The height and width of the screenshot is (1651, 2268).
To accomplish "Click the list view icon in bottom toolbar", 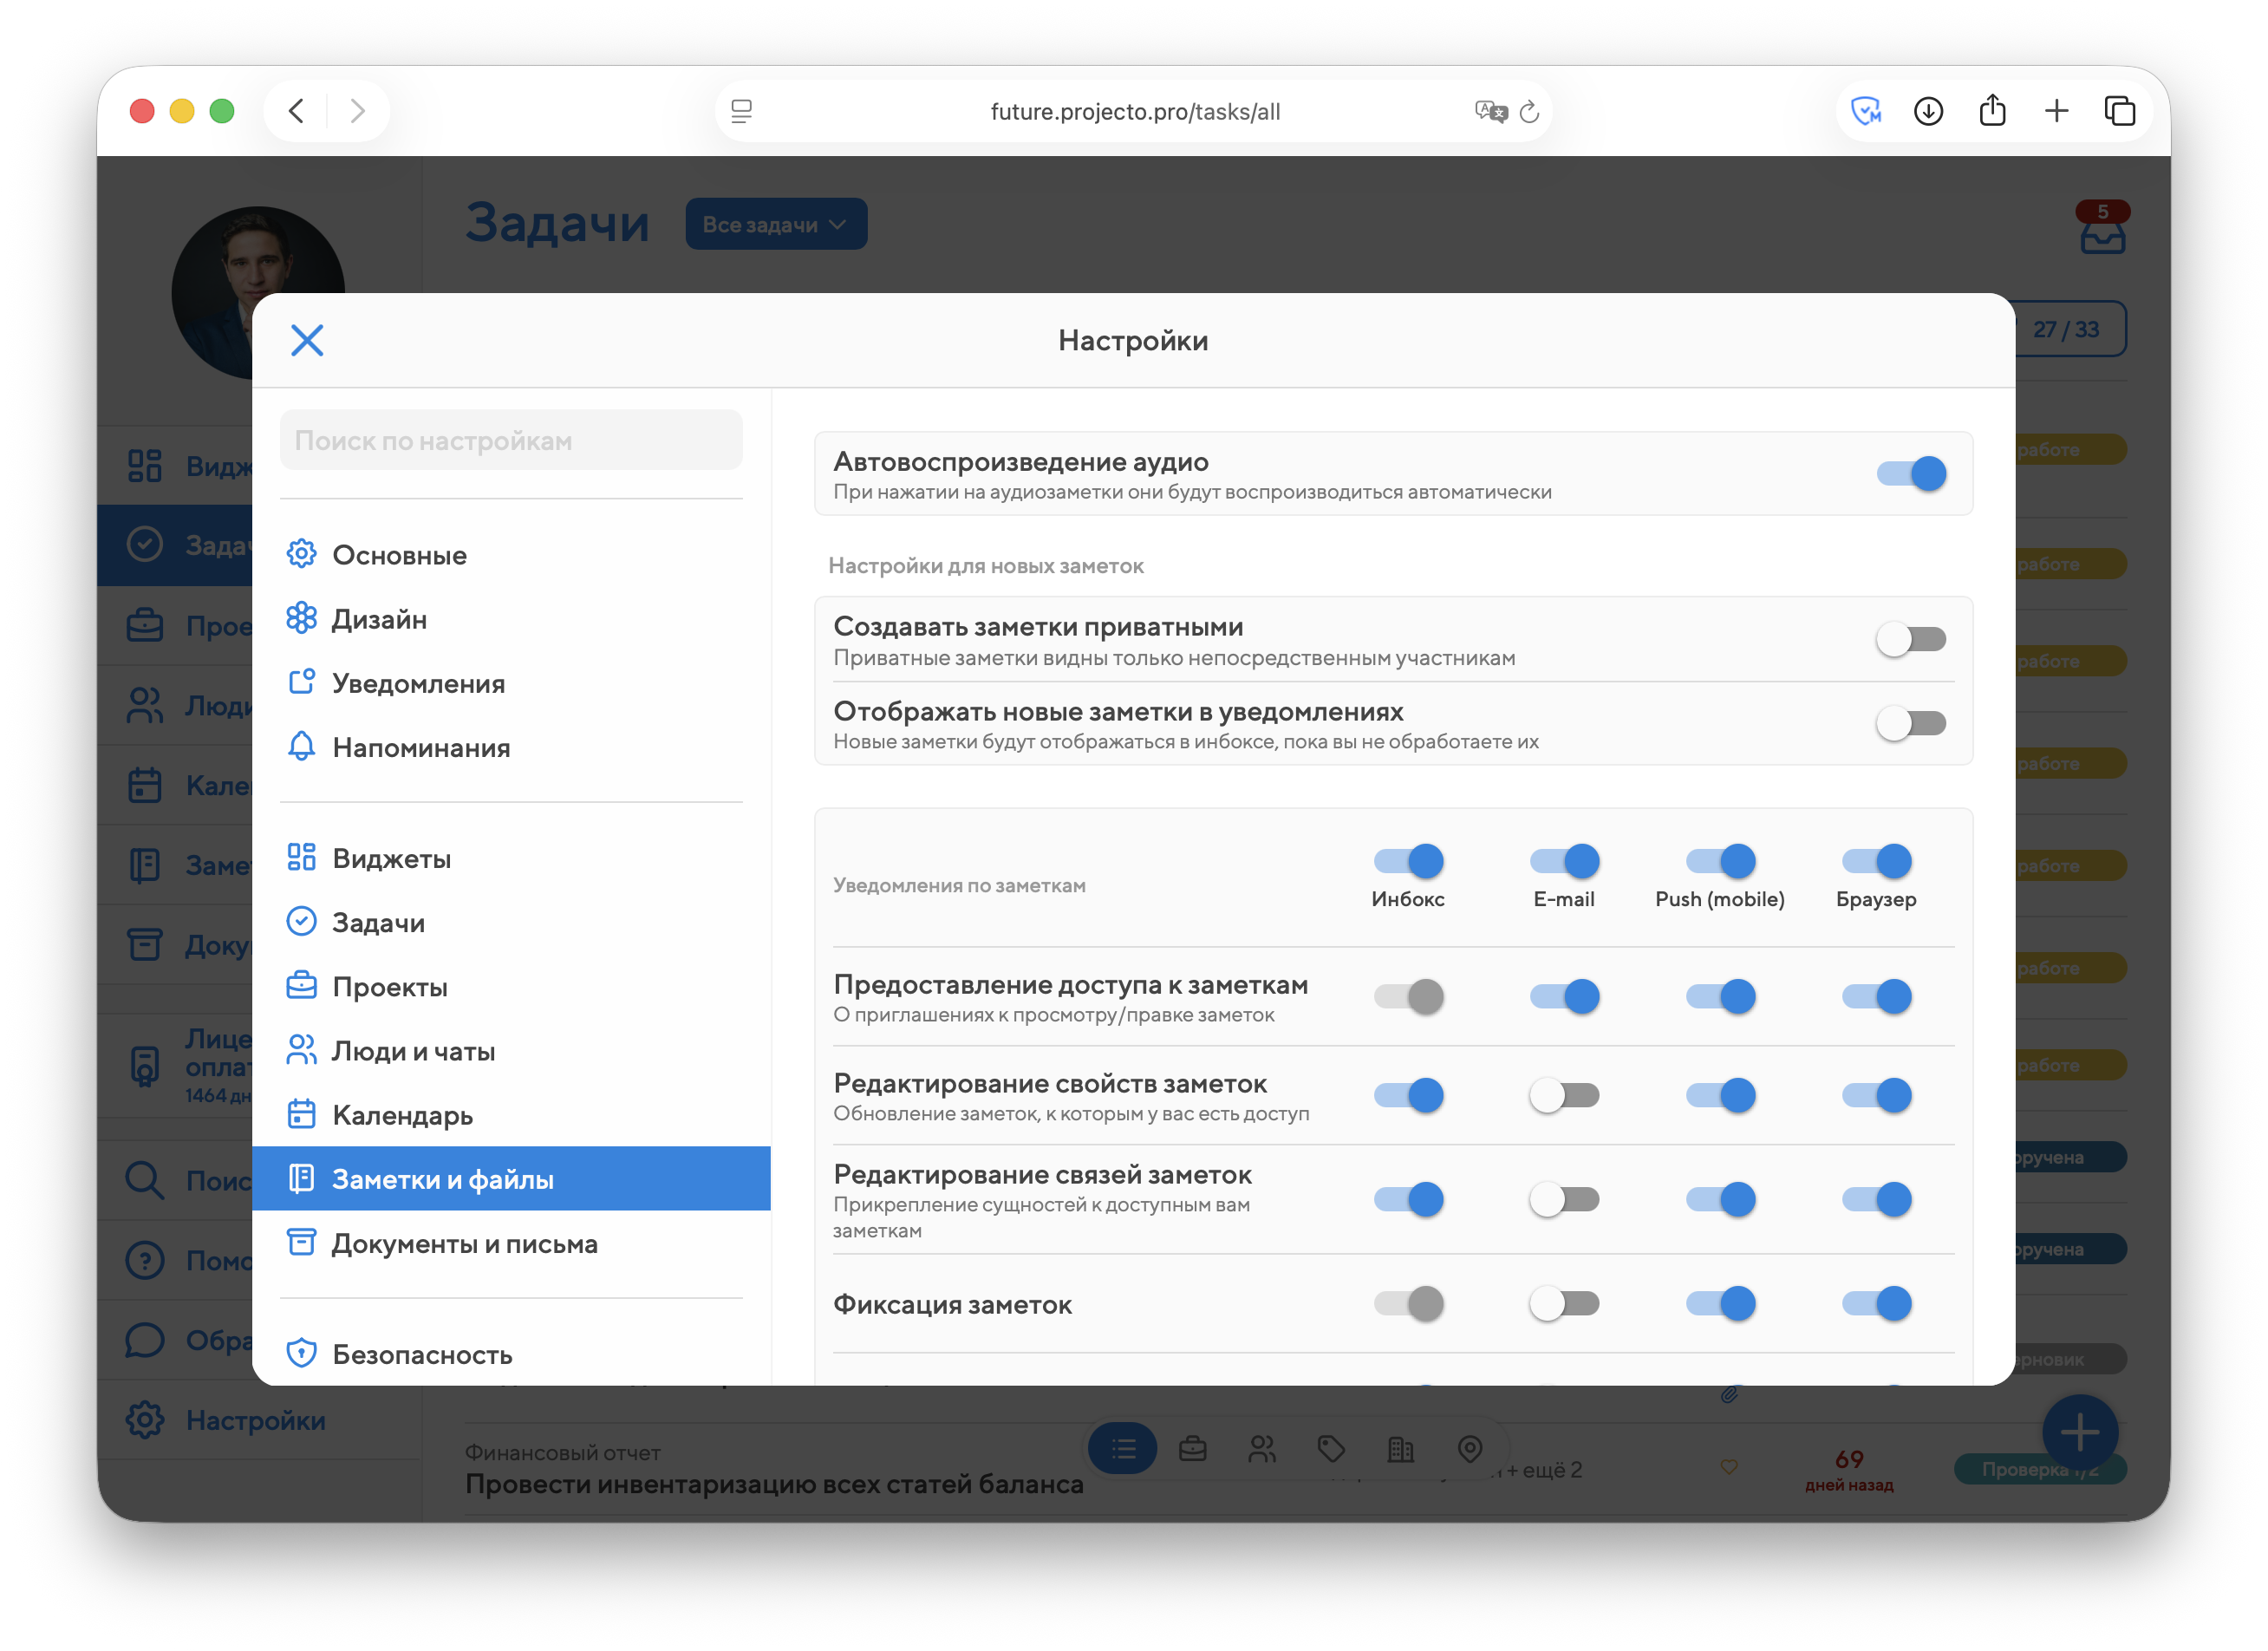I will pyautogui.click(x=1123, y=1448).
